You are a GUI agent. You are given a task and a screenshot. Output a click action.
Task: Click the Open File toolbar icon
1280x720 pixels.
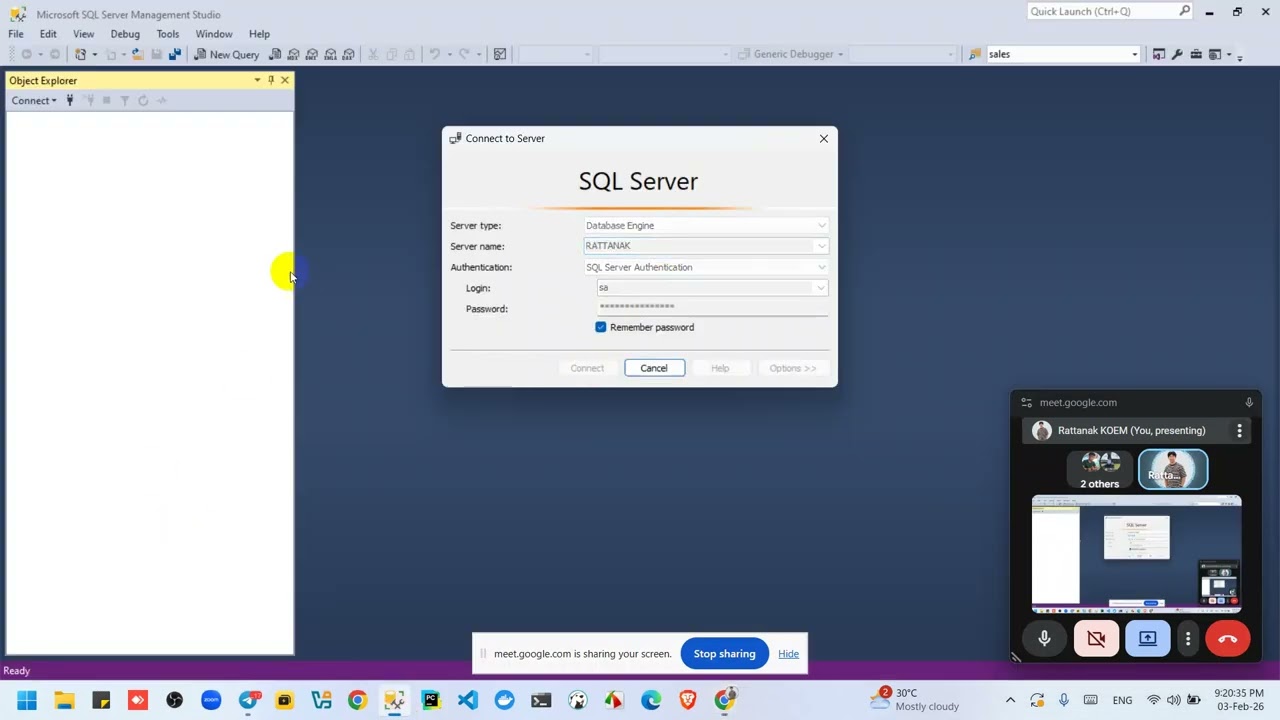[x=138, y=54]
